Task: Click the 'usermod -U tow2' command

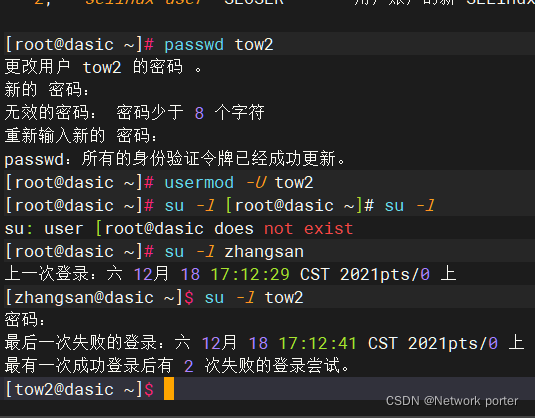Action: coord(238,183)
